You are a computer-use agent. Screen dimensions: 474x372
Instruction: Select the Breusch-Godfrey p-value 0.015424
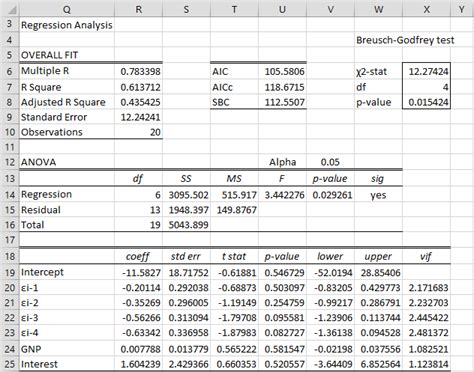point(426,102)
